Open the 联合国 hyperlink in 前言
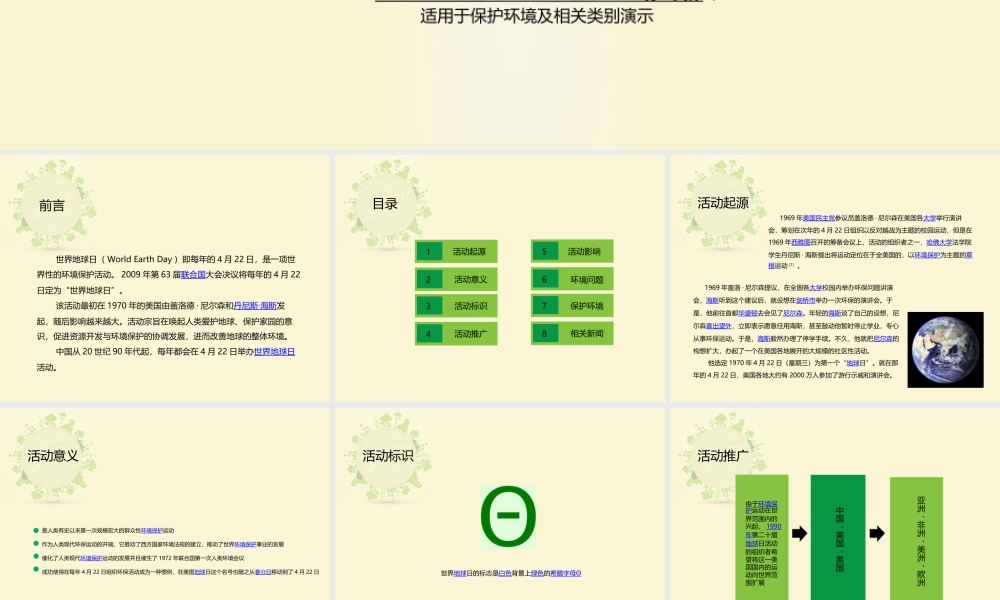1000x600 pixels. 193,274
